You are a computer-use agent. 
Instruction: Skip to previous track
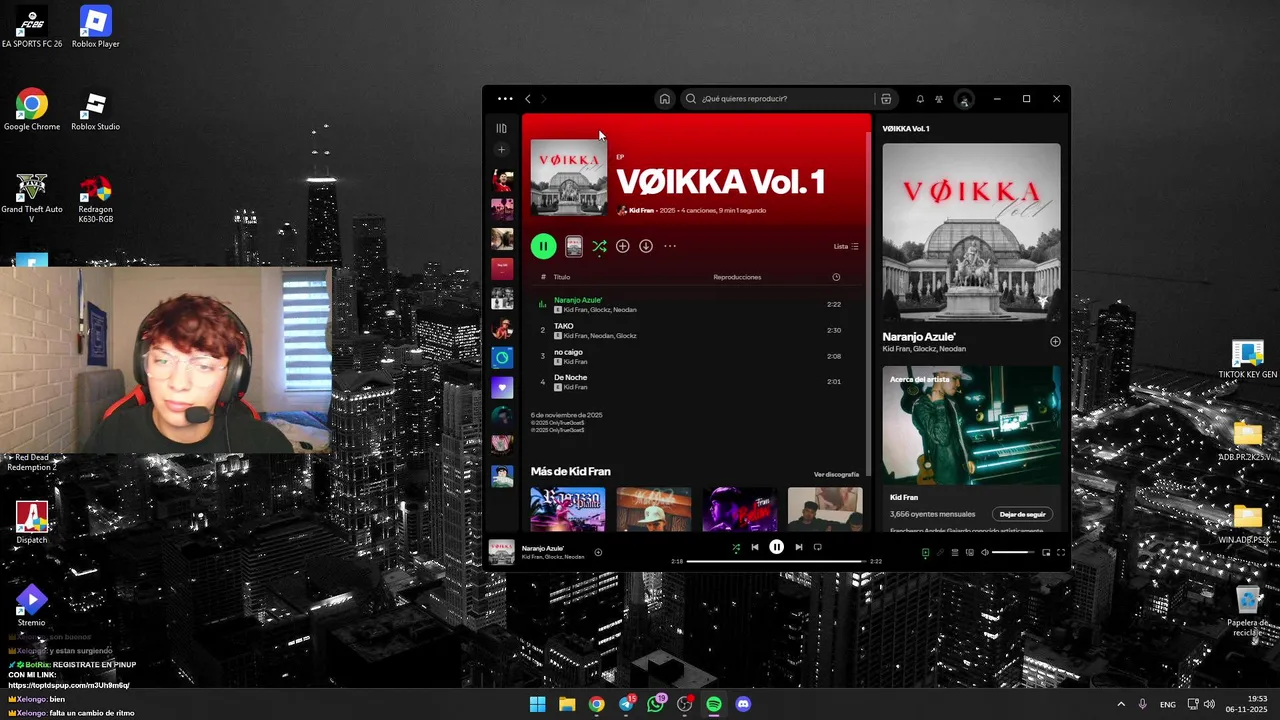point(755,547)
